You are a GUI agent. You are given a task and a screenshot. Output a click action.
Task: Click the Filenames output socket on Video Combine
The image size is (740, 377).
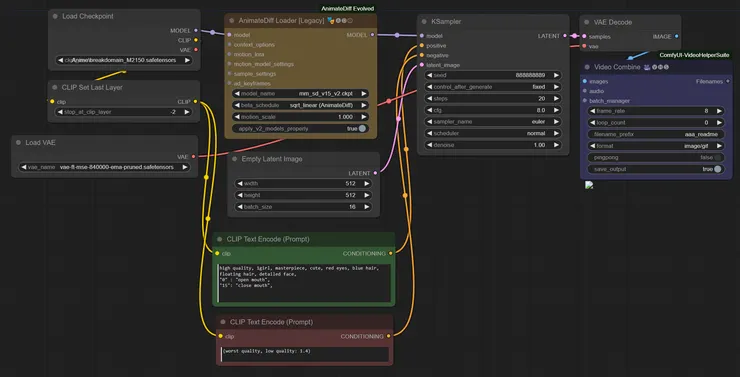click(728, 81)
